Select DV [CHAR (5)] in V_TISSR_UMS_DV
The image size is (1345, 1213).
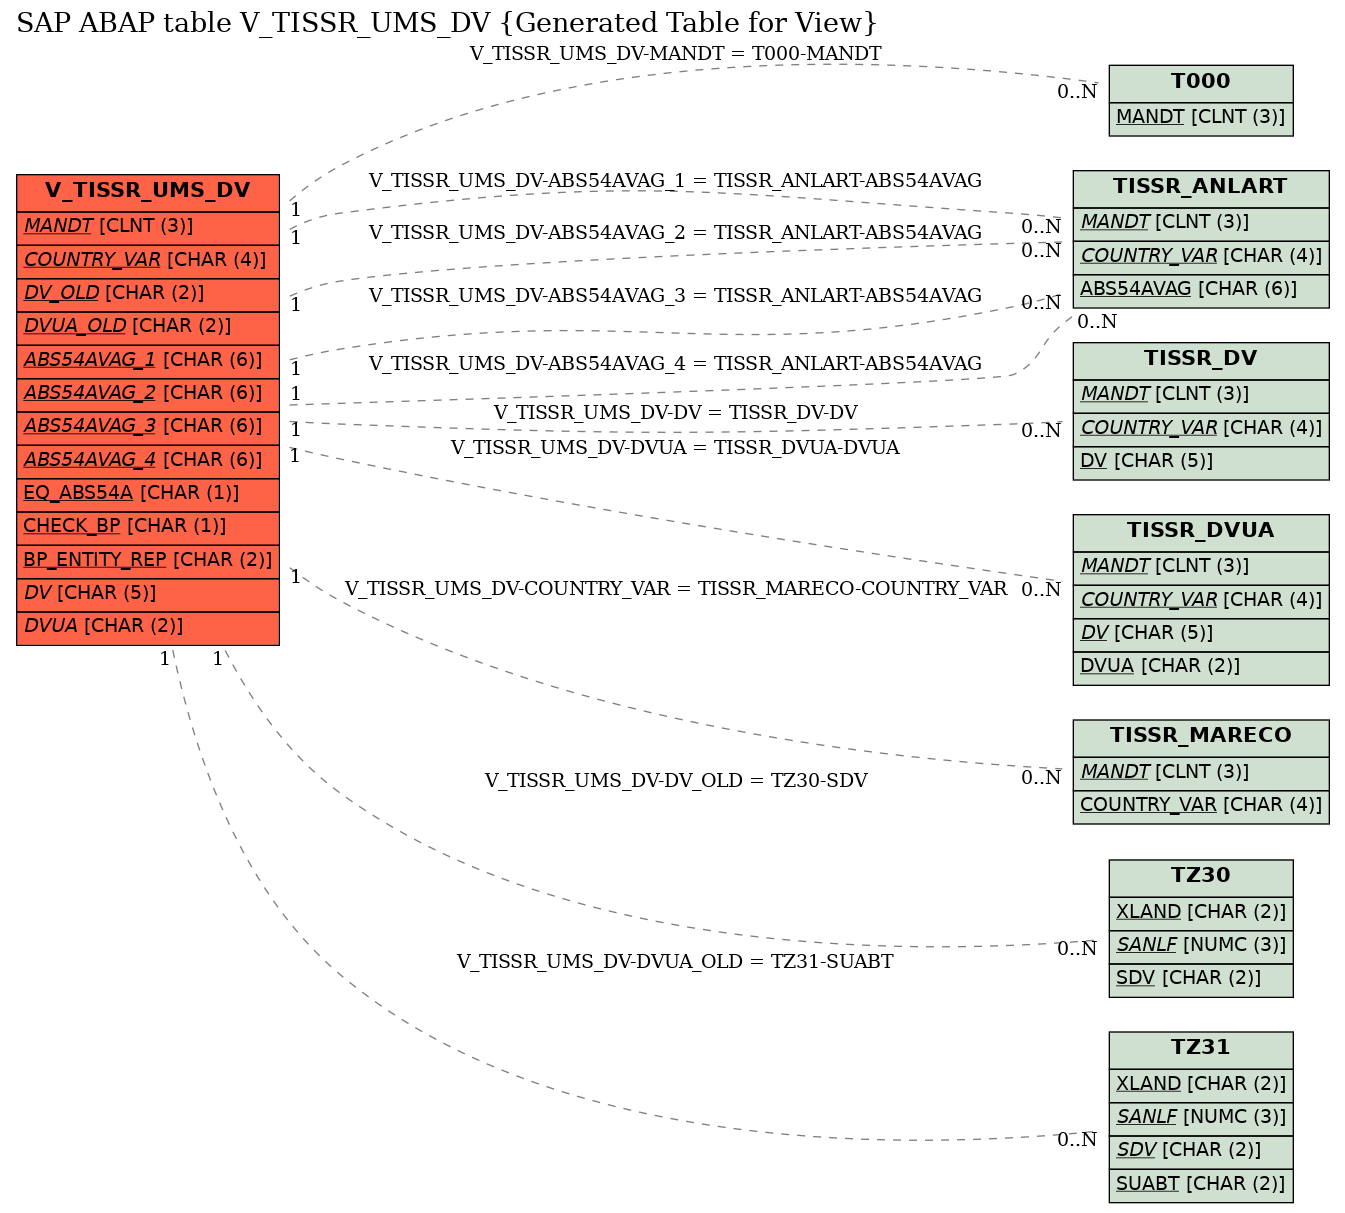[148, 594]
